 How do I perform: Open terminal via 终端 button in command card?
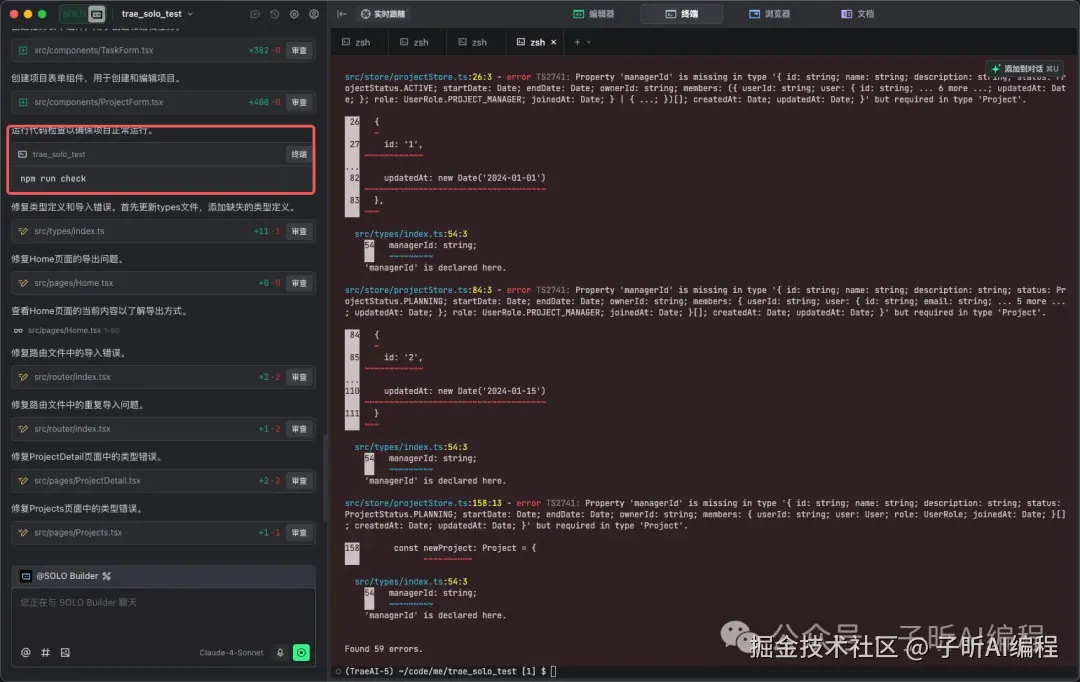299,154
